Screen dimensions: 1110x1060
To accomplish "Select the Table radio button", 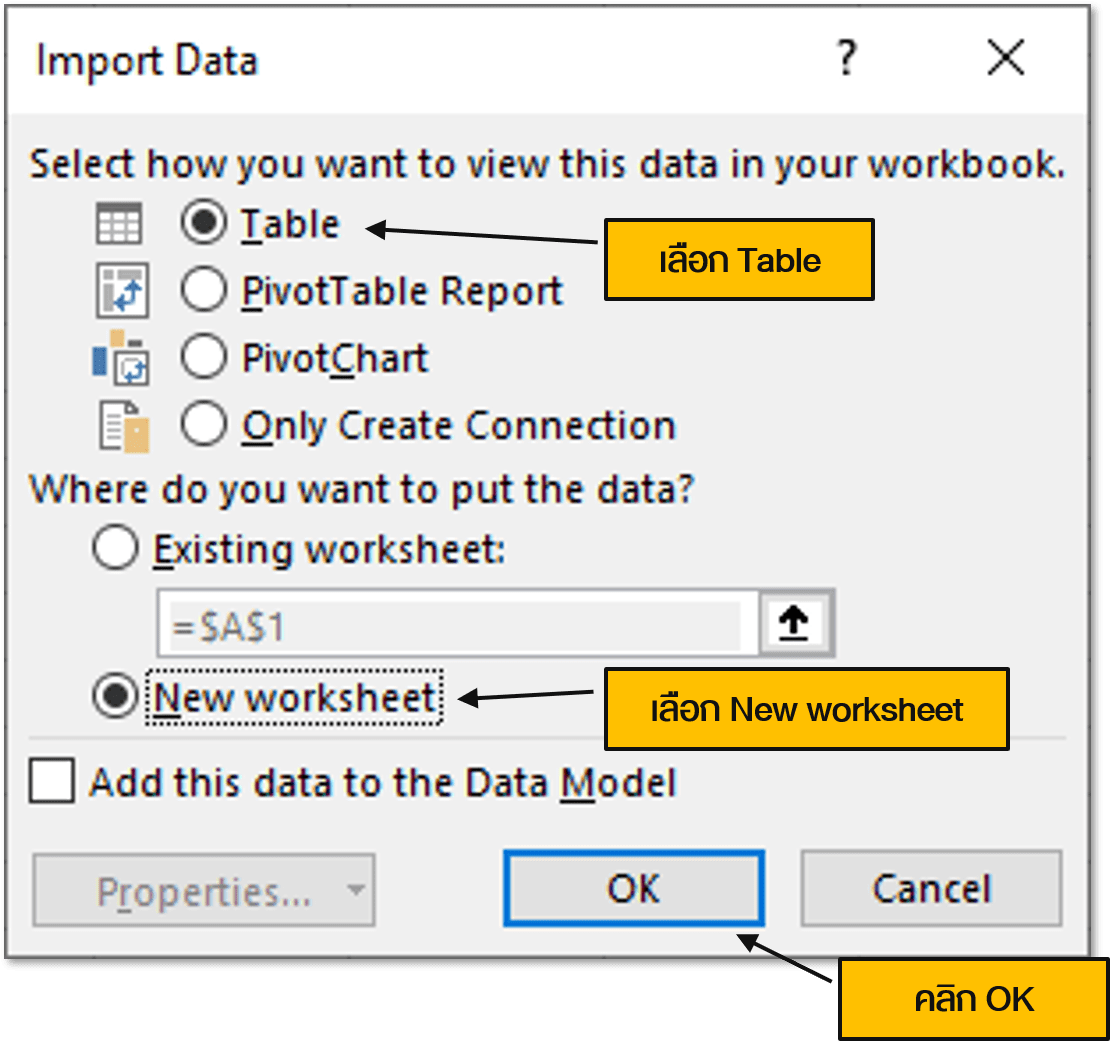I will tap(203, 223).
